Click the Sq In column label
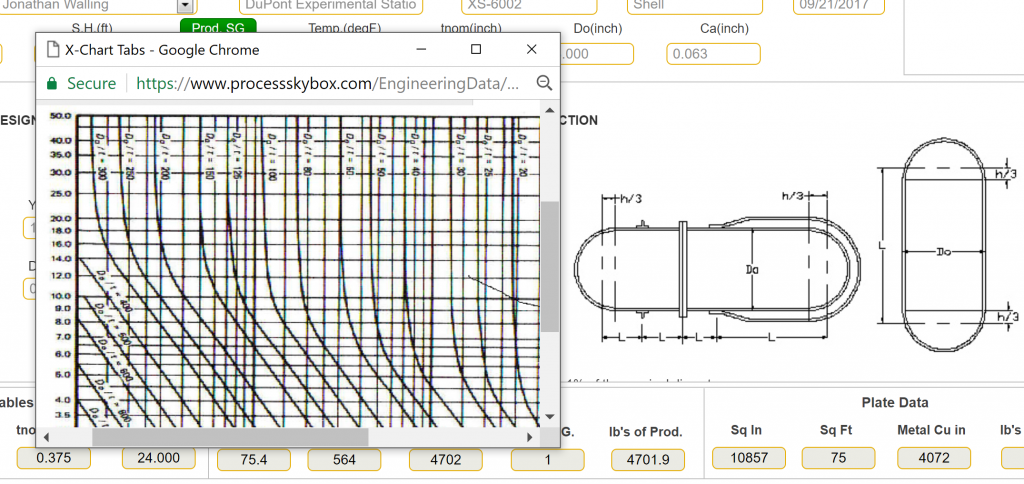 click(746, 430)
